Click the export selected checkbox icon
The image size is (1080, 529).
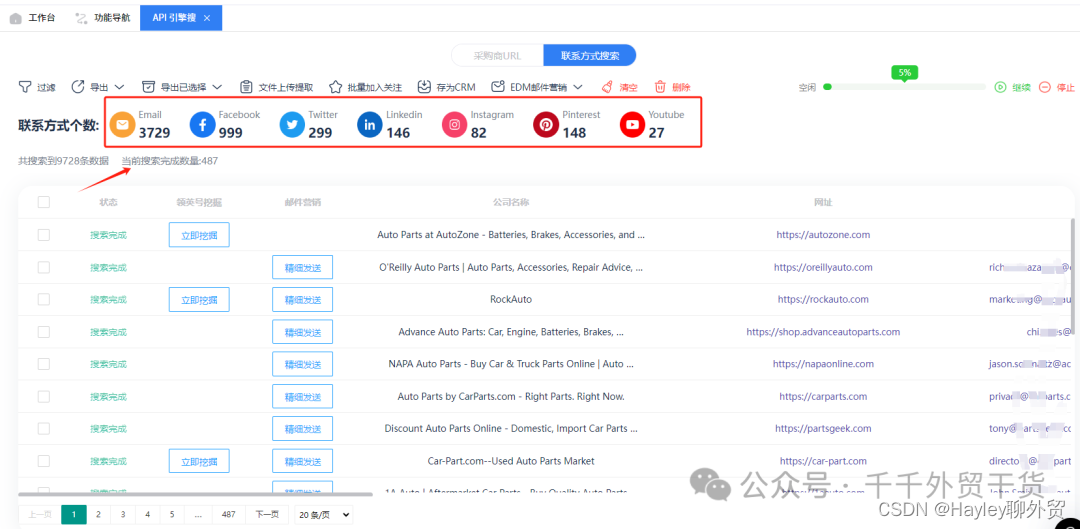click(148, 87)
